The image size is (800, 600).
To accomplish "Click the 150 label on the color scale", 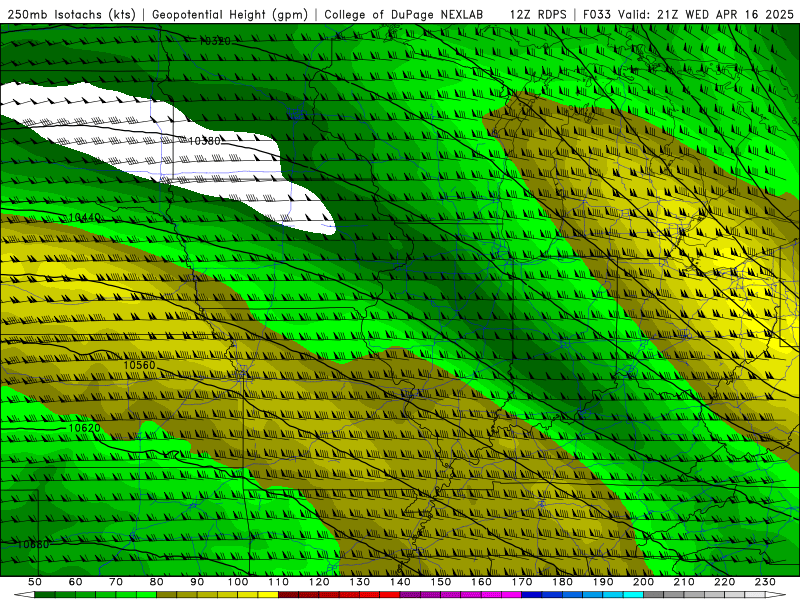I will (x=441, y=582).
